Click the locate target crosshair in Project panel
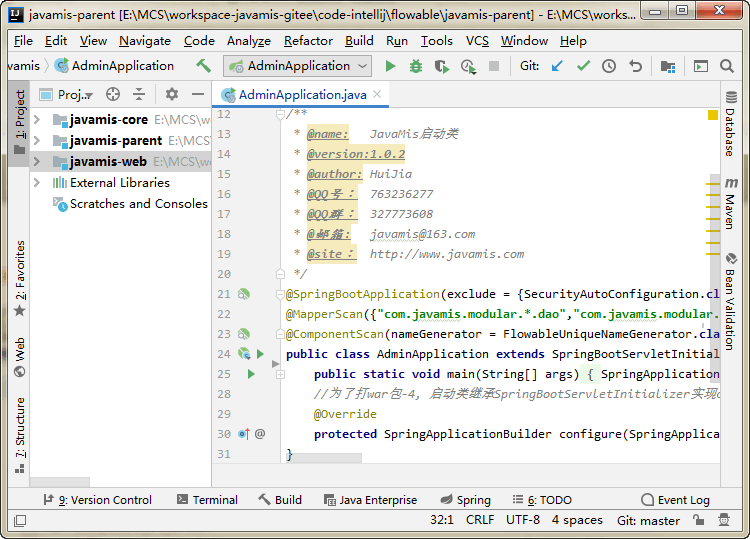750x539 pixels. tap(113, 94)
